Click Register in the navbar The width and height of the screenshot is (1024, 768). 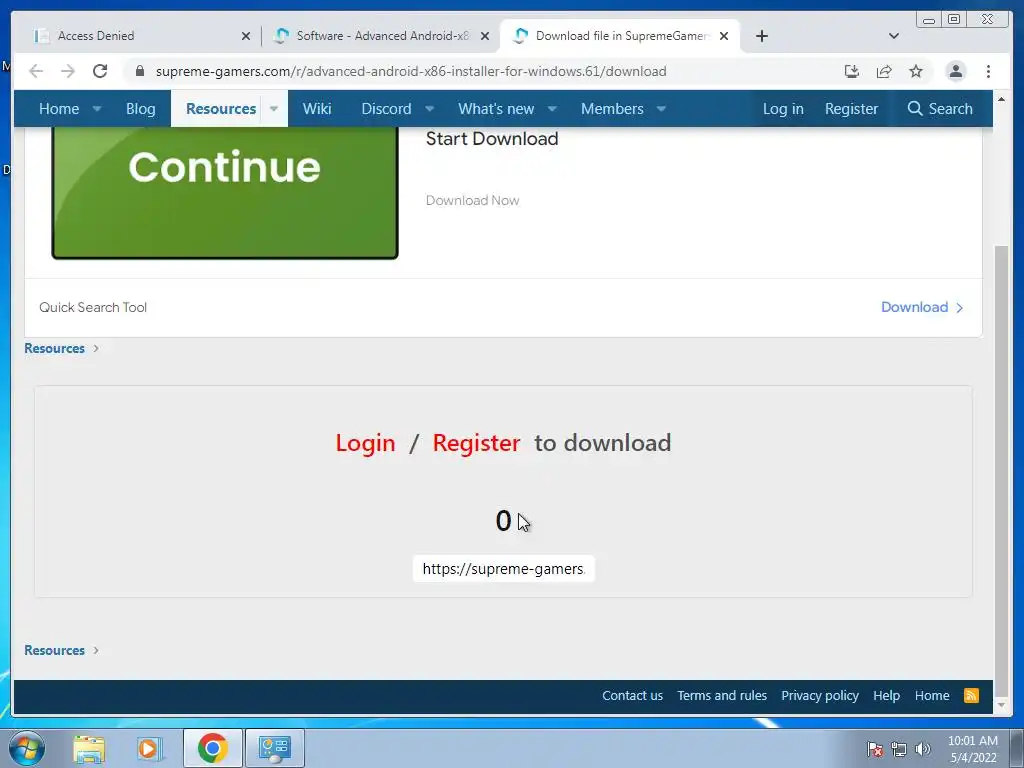(851, 108)
